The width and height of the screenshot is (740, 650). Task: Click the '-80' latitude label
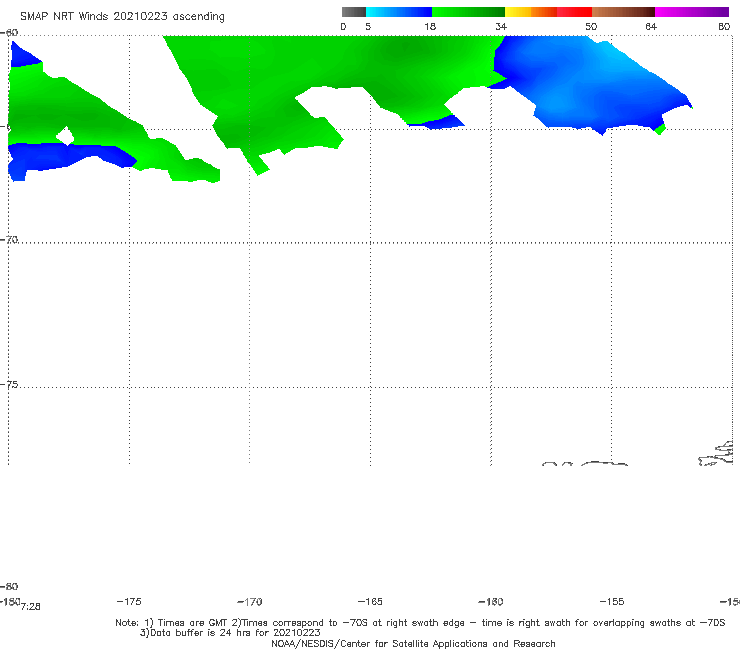[9, 586]
